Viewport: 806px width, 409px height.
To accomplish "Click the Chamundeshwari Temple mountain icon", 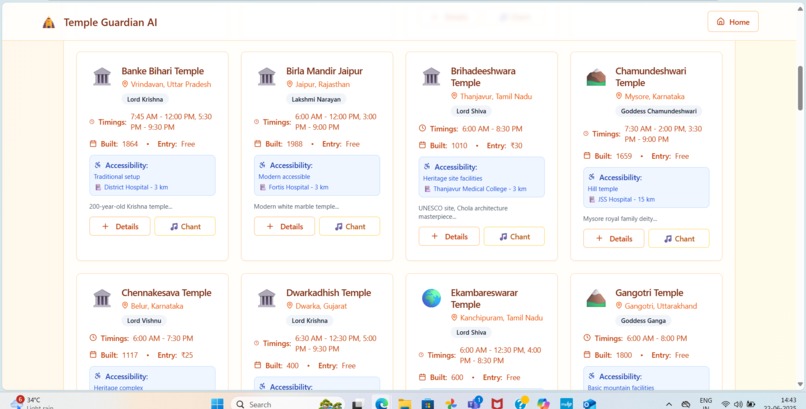I will point(596,77).
